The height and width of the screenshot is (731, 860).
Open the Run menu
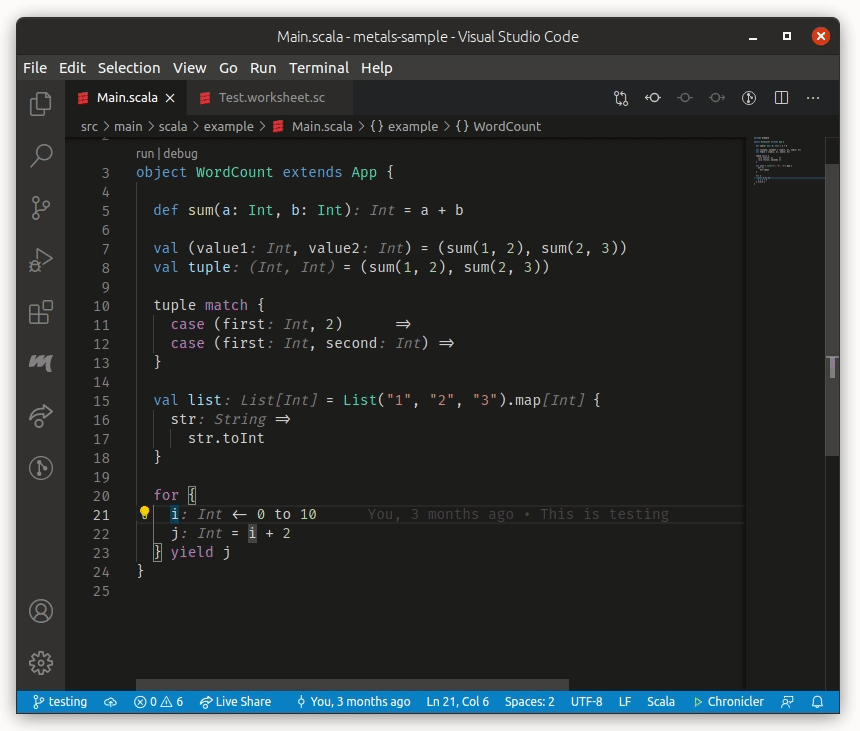coord(263,68)
